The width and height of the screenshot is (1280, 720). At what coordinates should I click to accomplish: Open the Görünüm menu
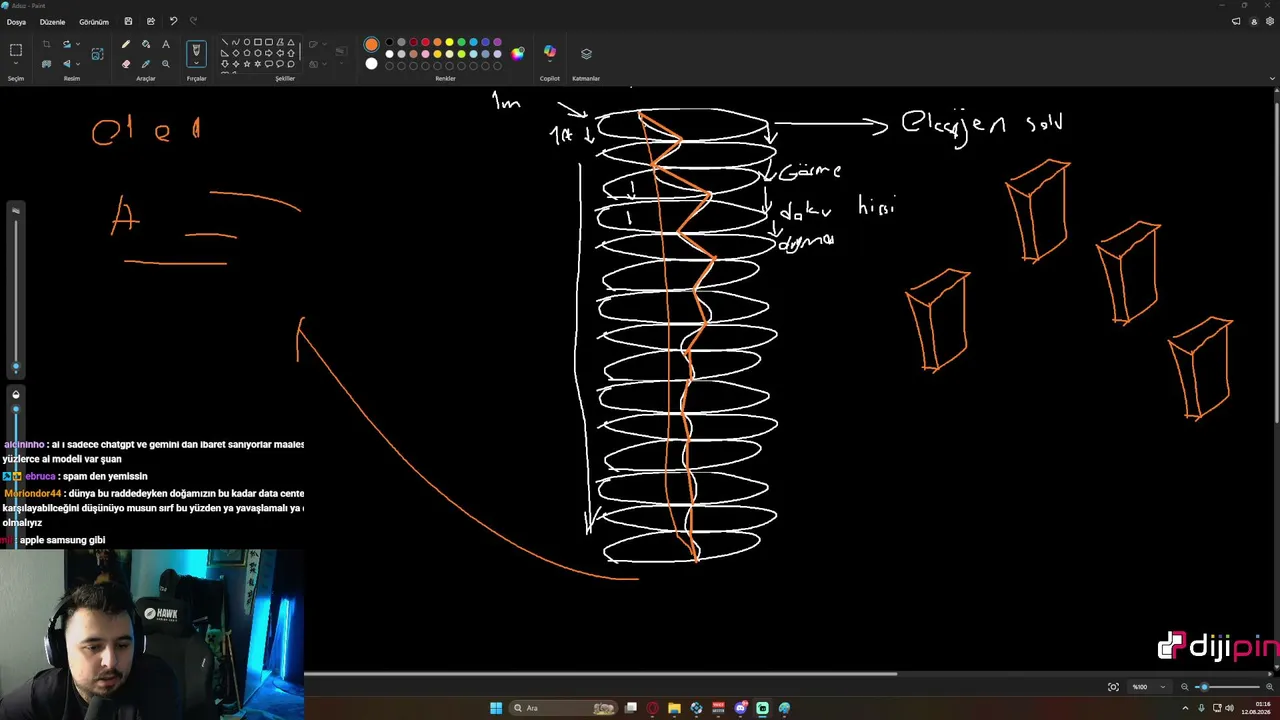tap(94, 21)
